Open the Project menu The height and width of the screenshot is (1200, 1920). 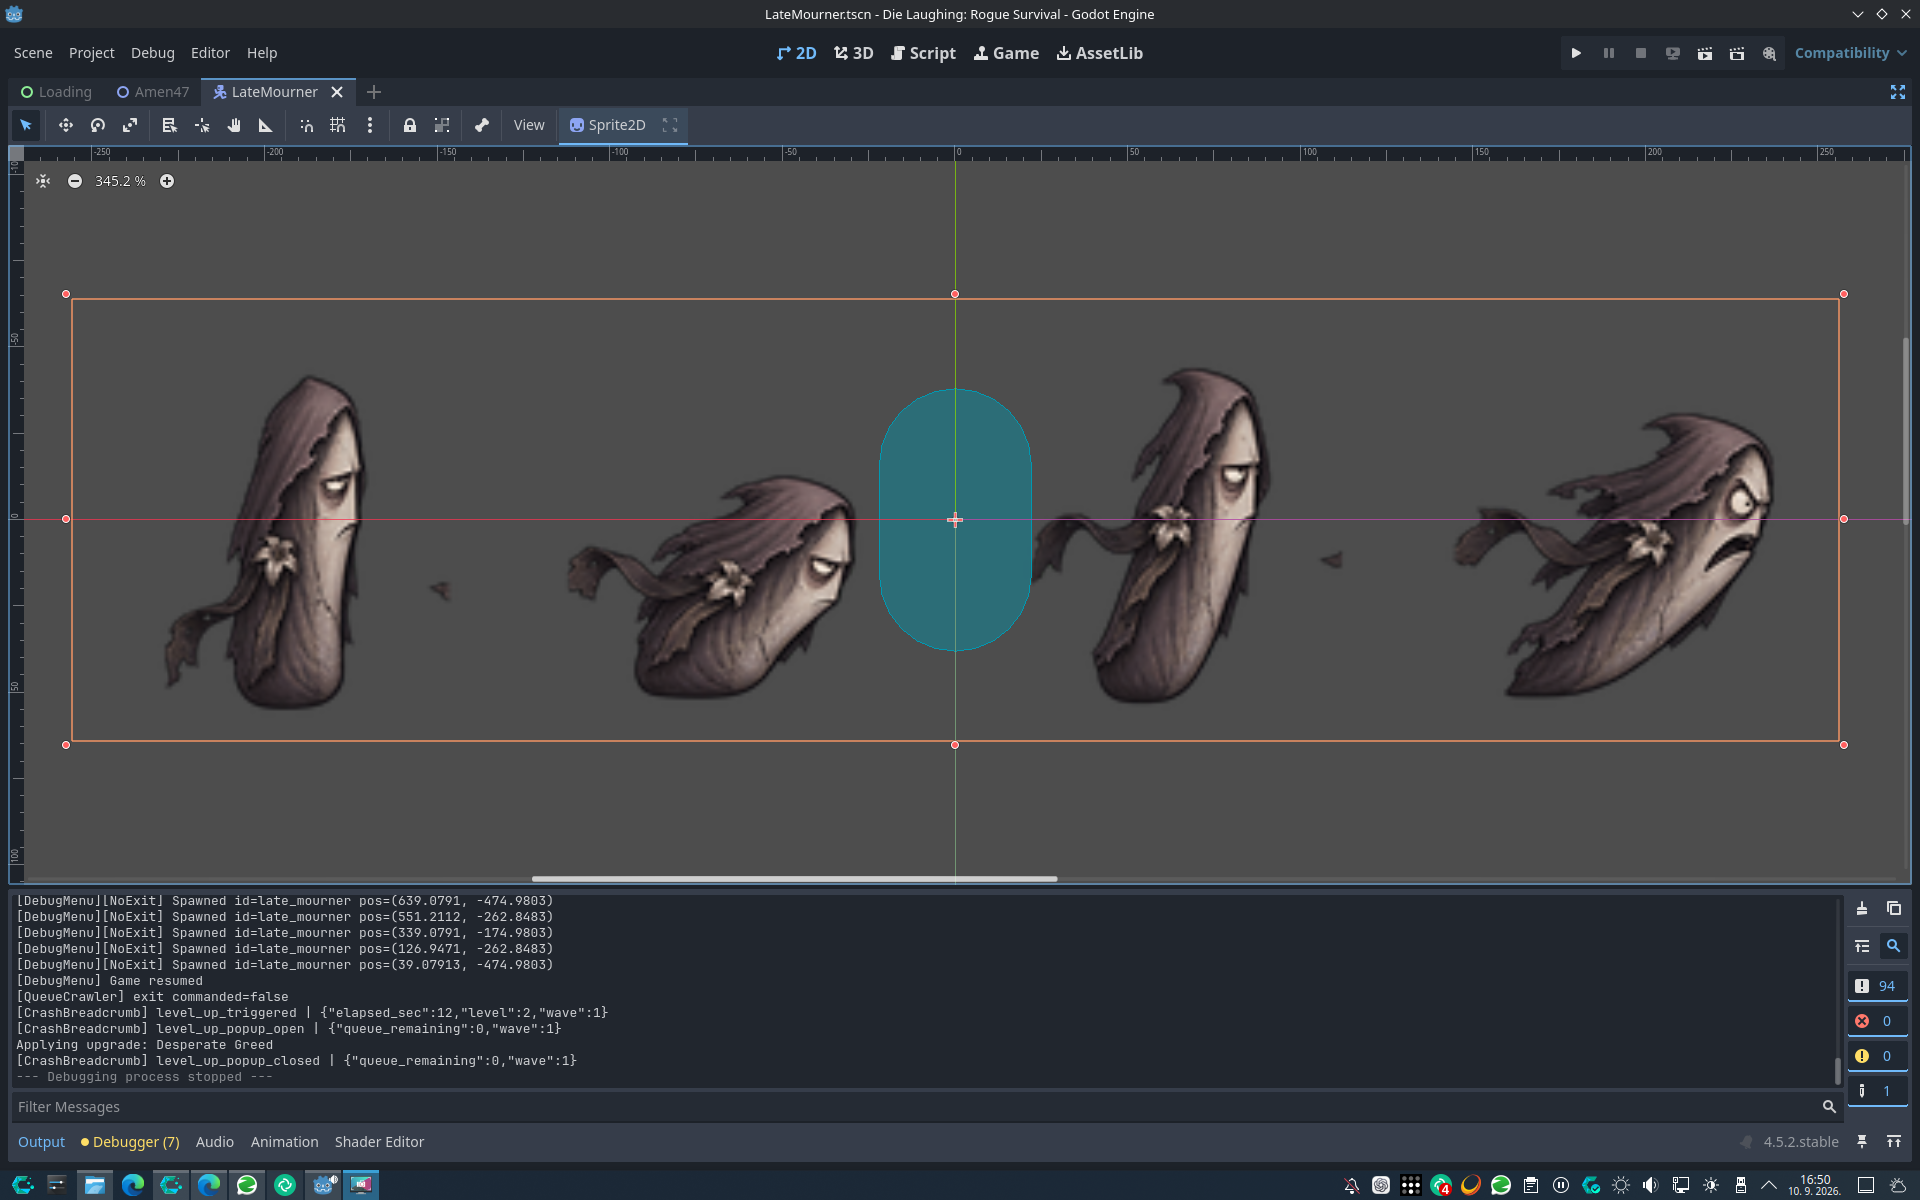tap(92, 53)
